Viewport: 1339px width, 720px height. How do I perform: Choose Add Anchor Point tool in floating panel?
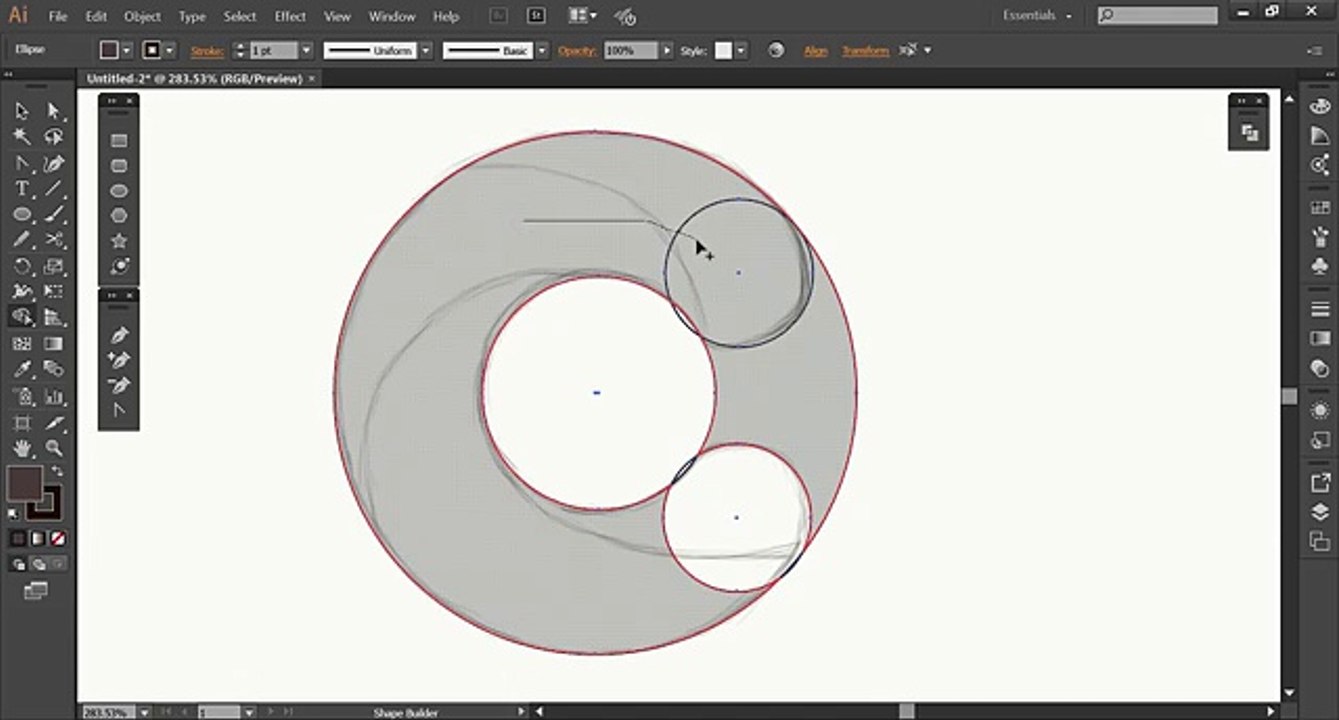pyautogui.click(x=119, y=360)
